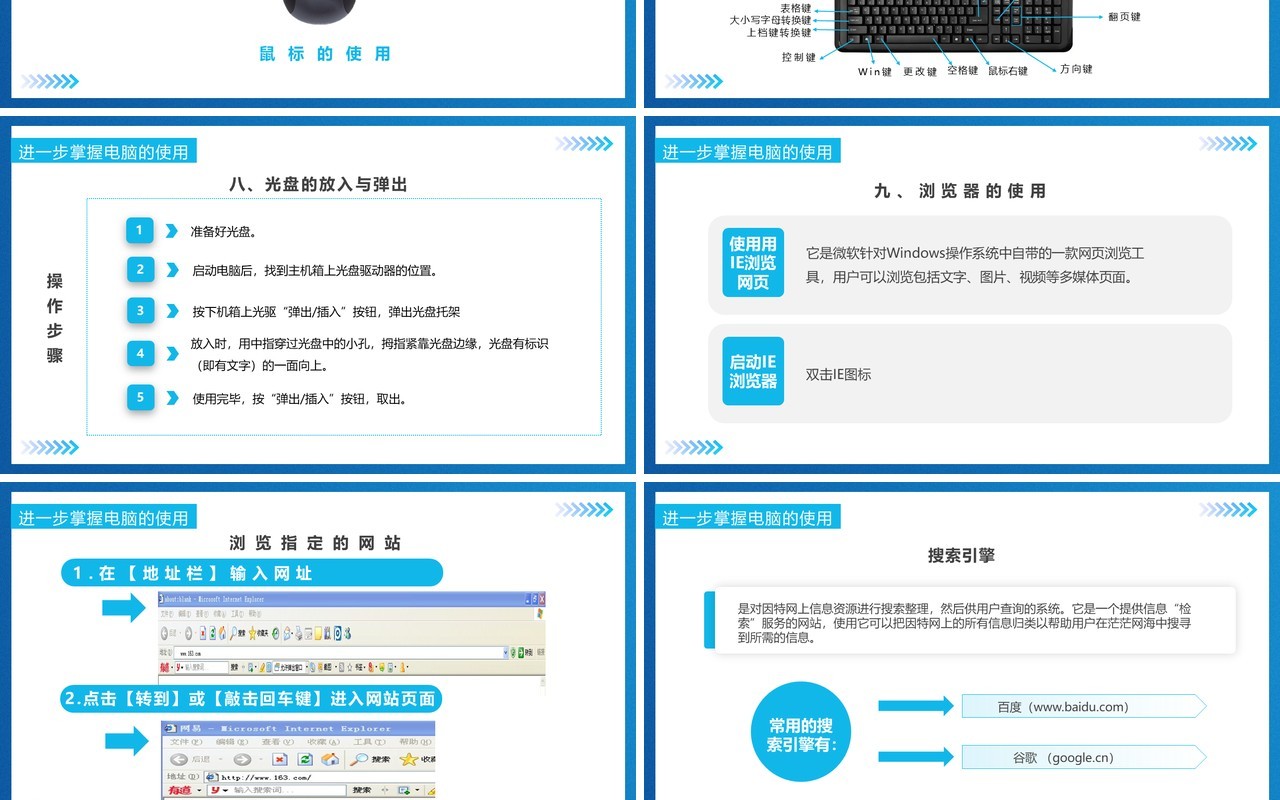Open 编辑(E) menu in 网易 IE window
Image resolution: width=1280 pixels, height=800 pixels.
tap(232, 742)
